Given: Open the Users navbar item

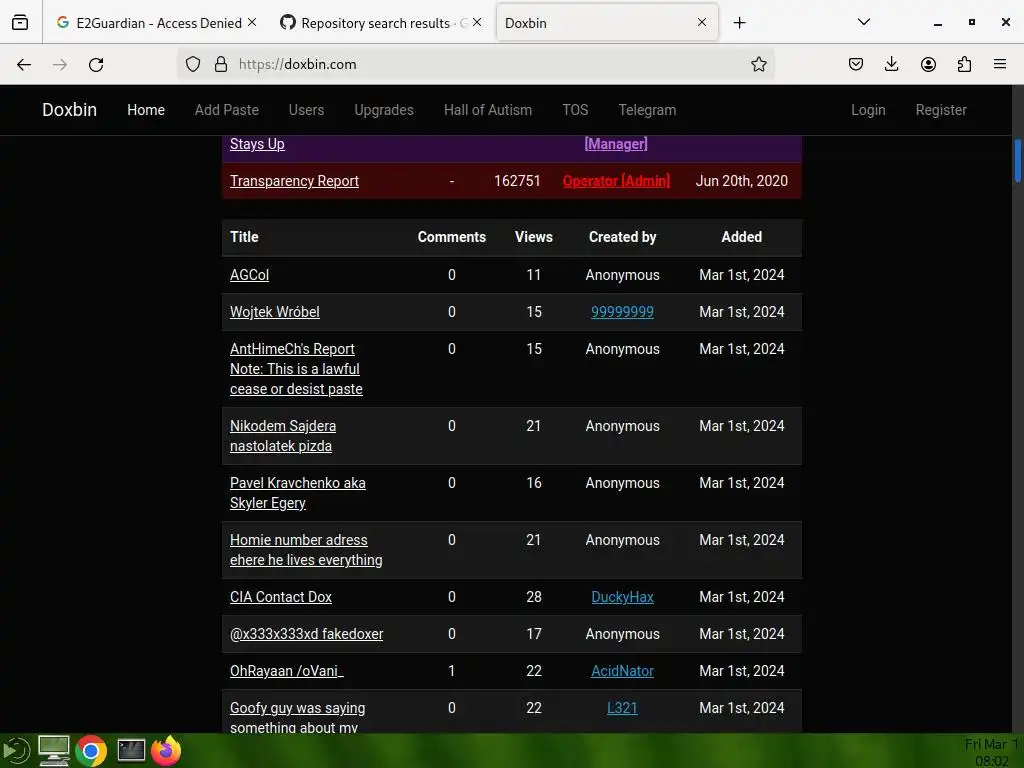Looking at the screenshot, I should point(306,110).
